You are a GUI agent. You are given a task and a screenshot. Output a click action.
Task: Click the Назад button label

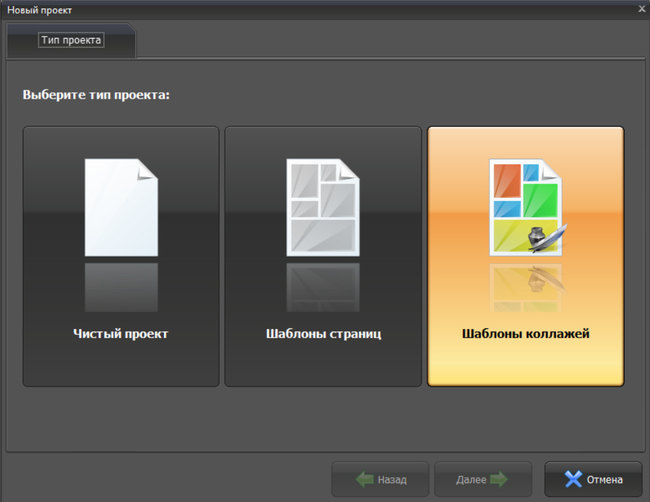392,480
